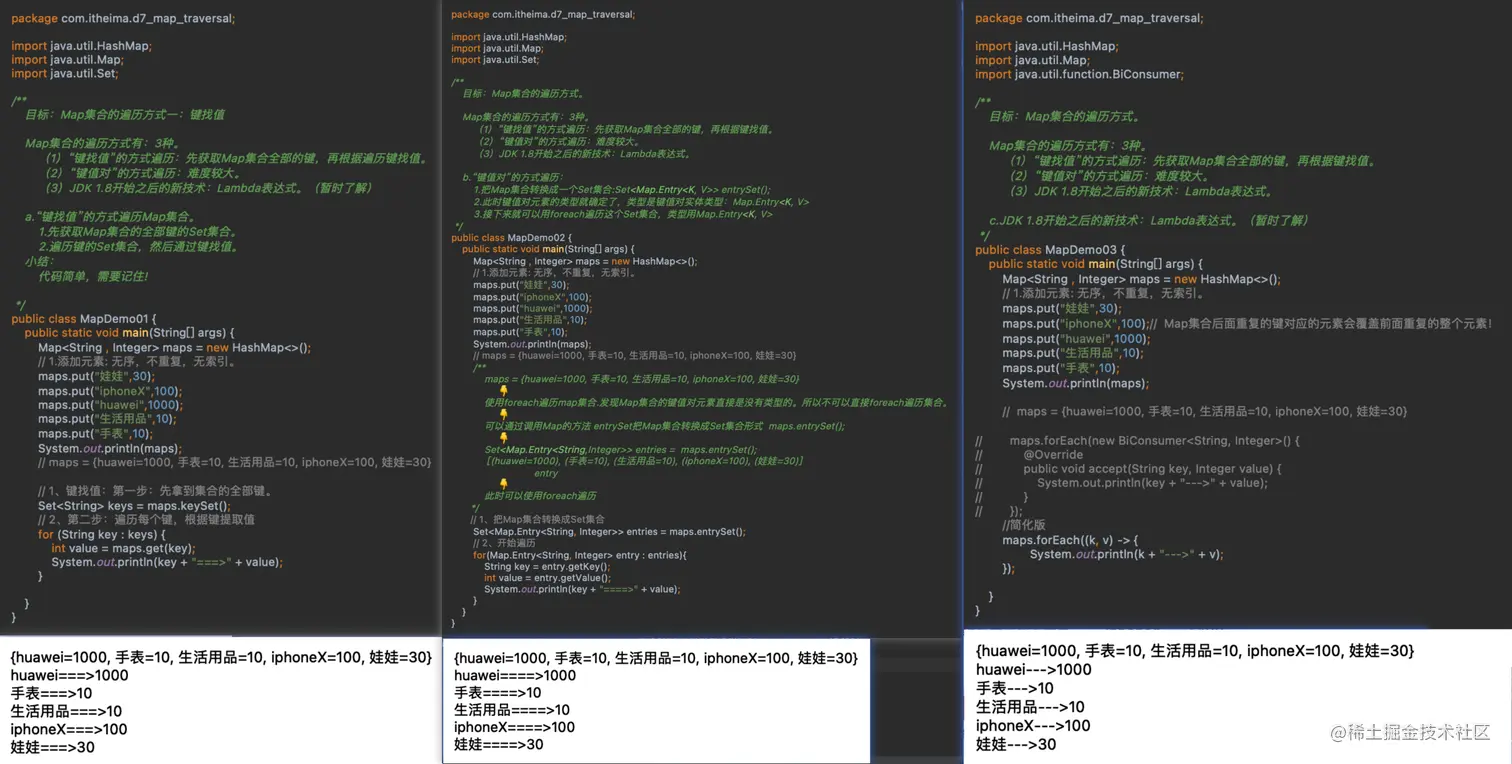This screenshot has width=1512, height=764.
Task: Click the output line "生活用品====>10" with four equals signs
Action: (x=512, y=710)
